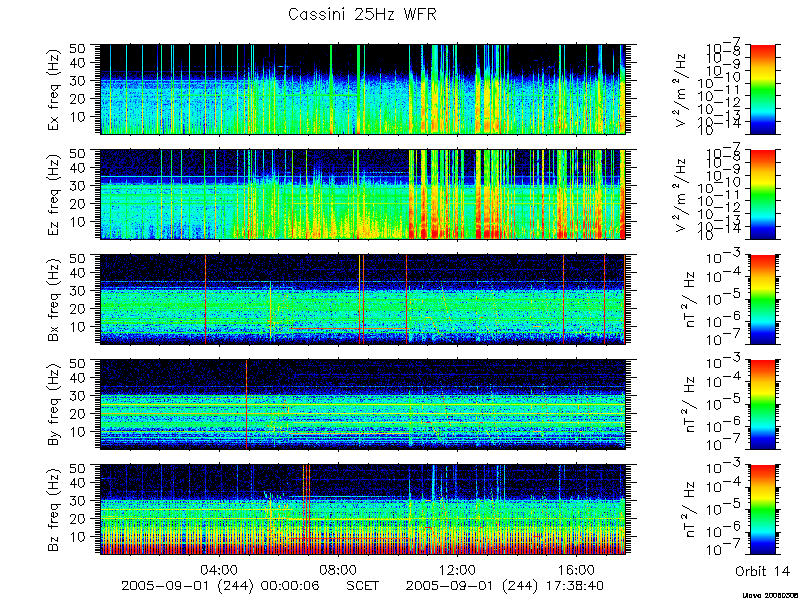This screenshot has width=800, height=600.
Task: Click the 12:00 time axis label
Action: (457, 570)
